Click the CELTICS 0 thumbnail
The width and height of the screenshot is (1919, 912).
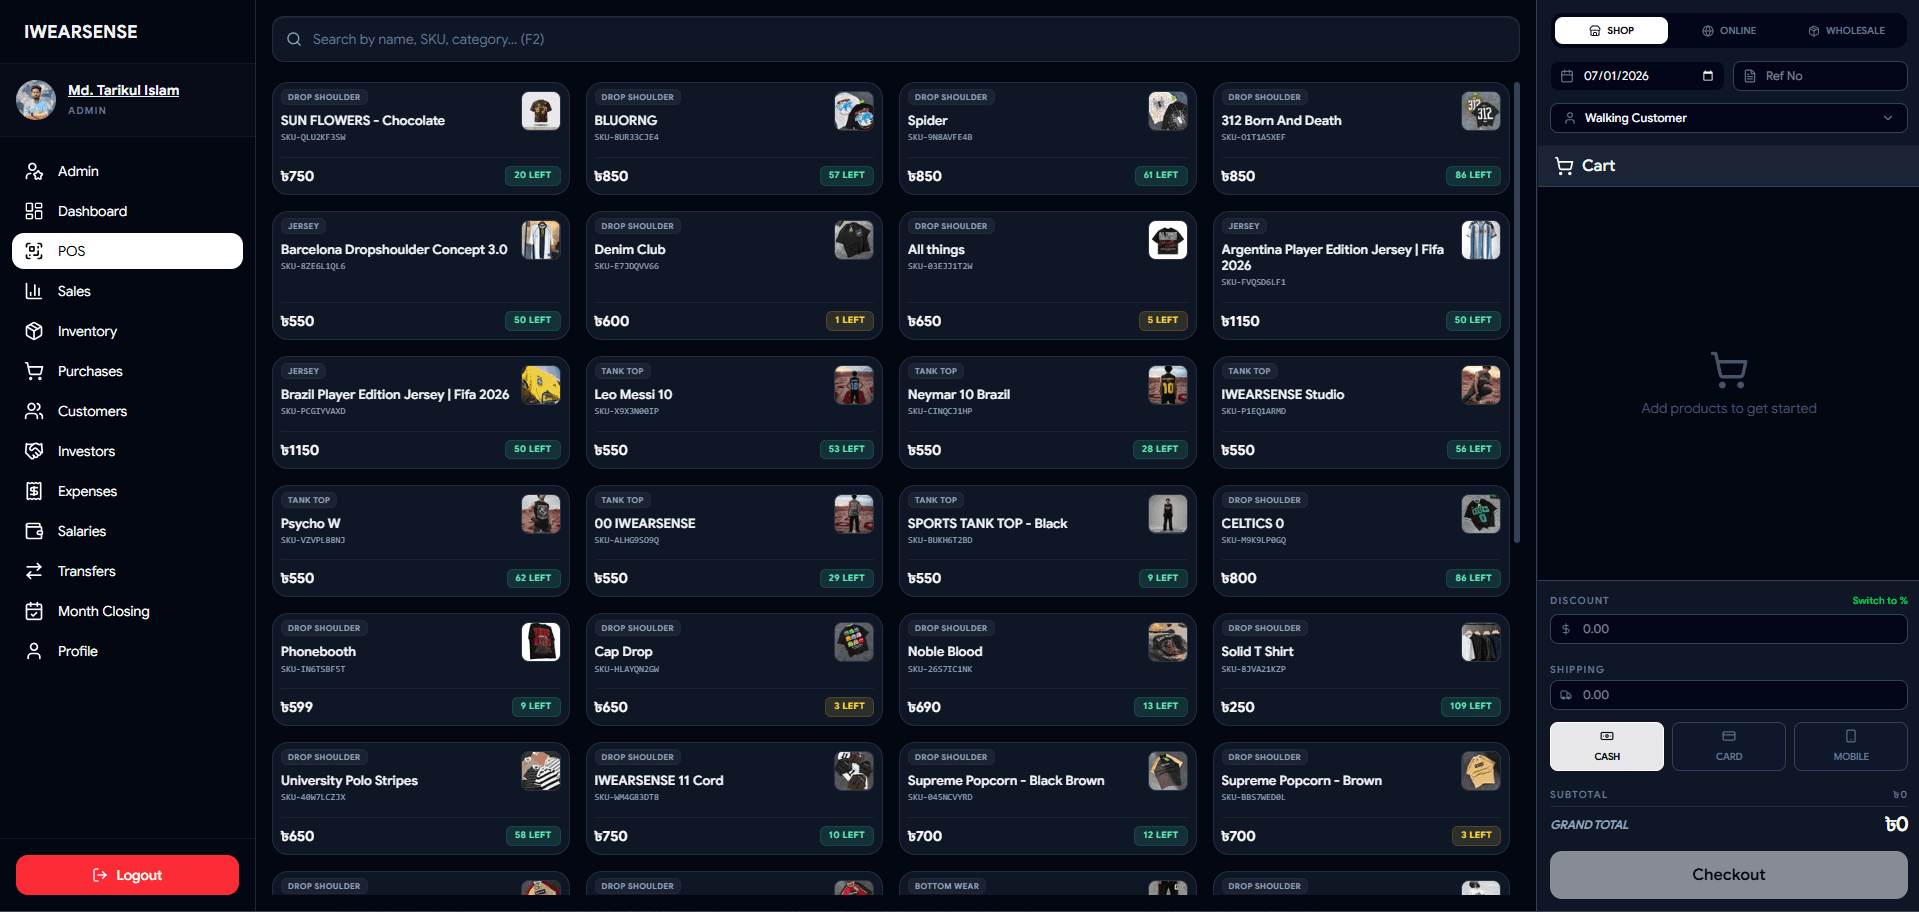(x=1481, y=514)
